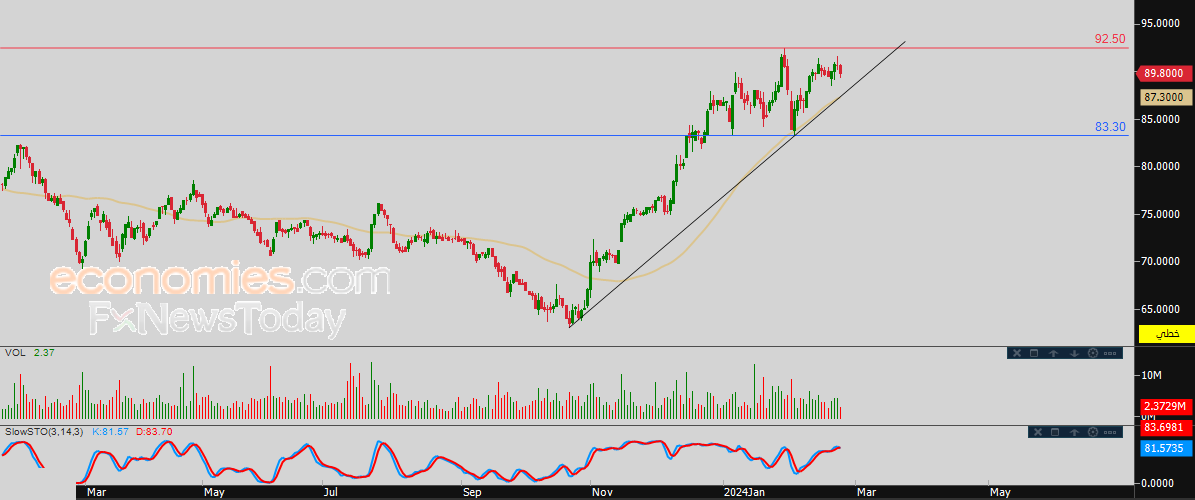This screenshot has width=1195, height=500.
Task: Click the 92.50 resistance level label
Action: pyautogui.click(x=1110, y=39)
